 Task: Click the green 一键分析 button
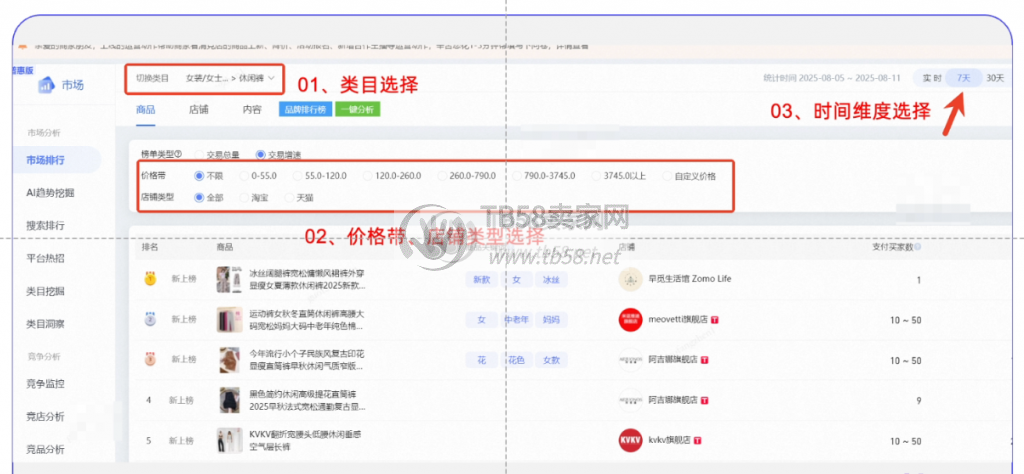(x=359, y=110)
